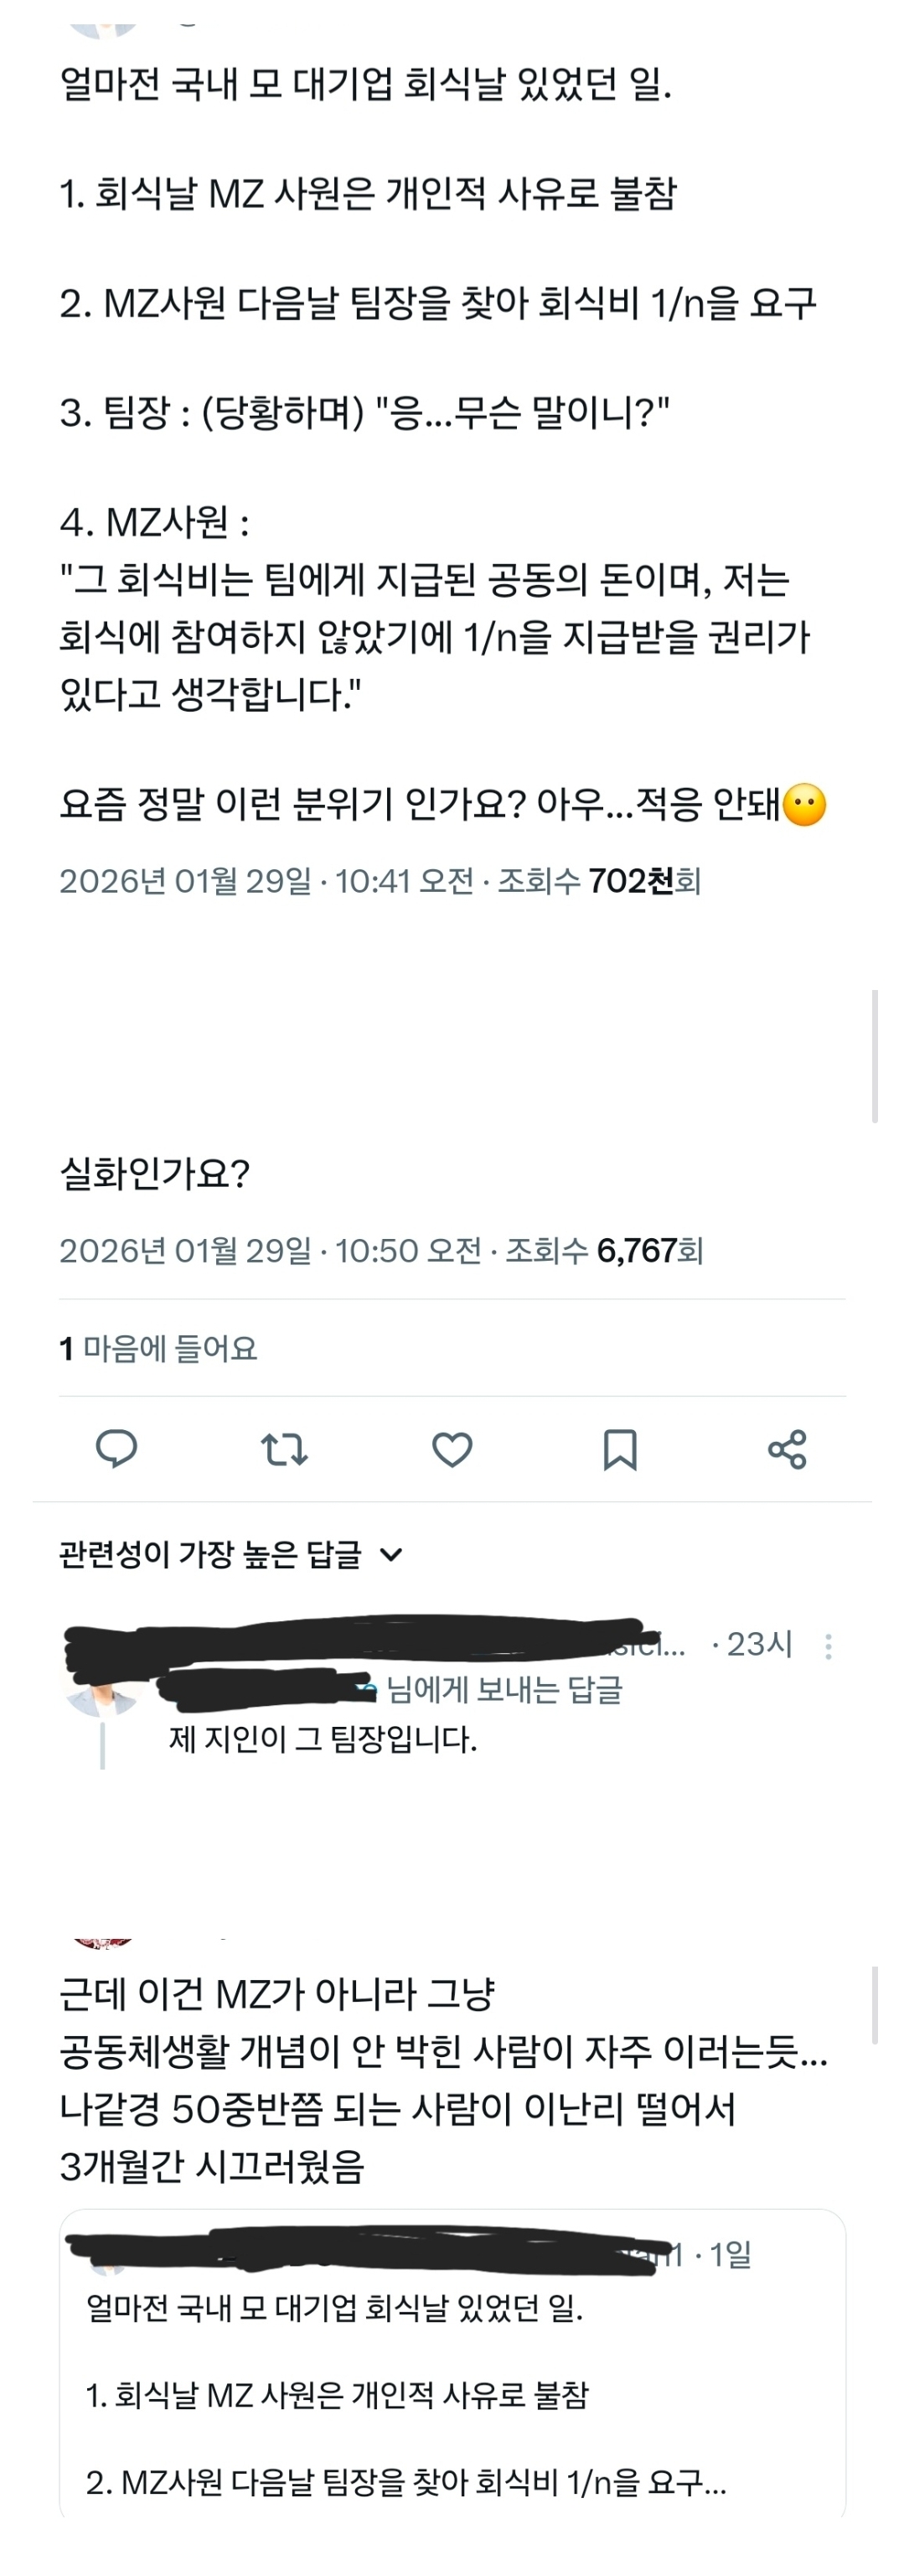
Task: Tap the 실화인가요? tweet text
Action: [154, 1173]
